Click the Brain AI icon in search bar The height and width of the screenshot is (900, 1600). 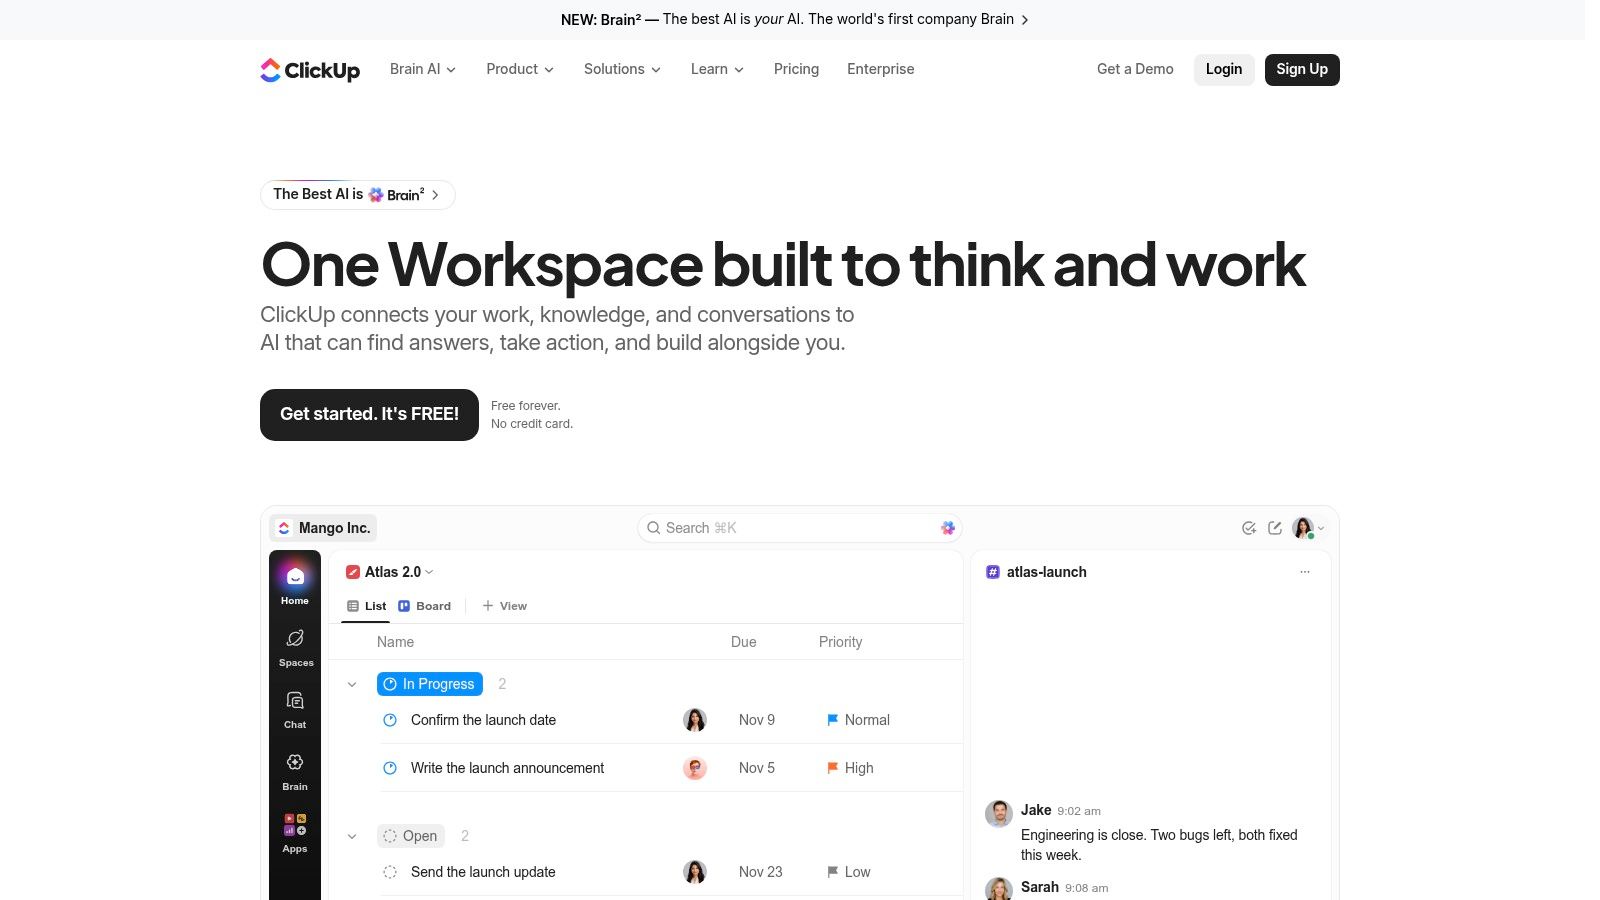948,528
